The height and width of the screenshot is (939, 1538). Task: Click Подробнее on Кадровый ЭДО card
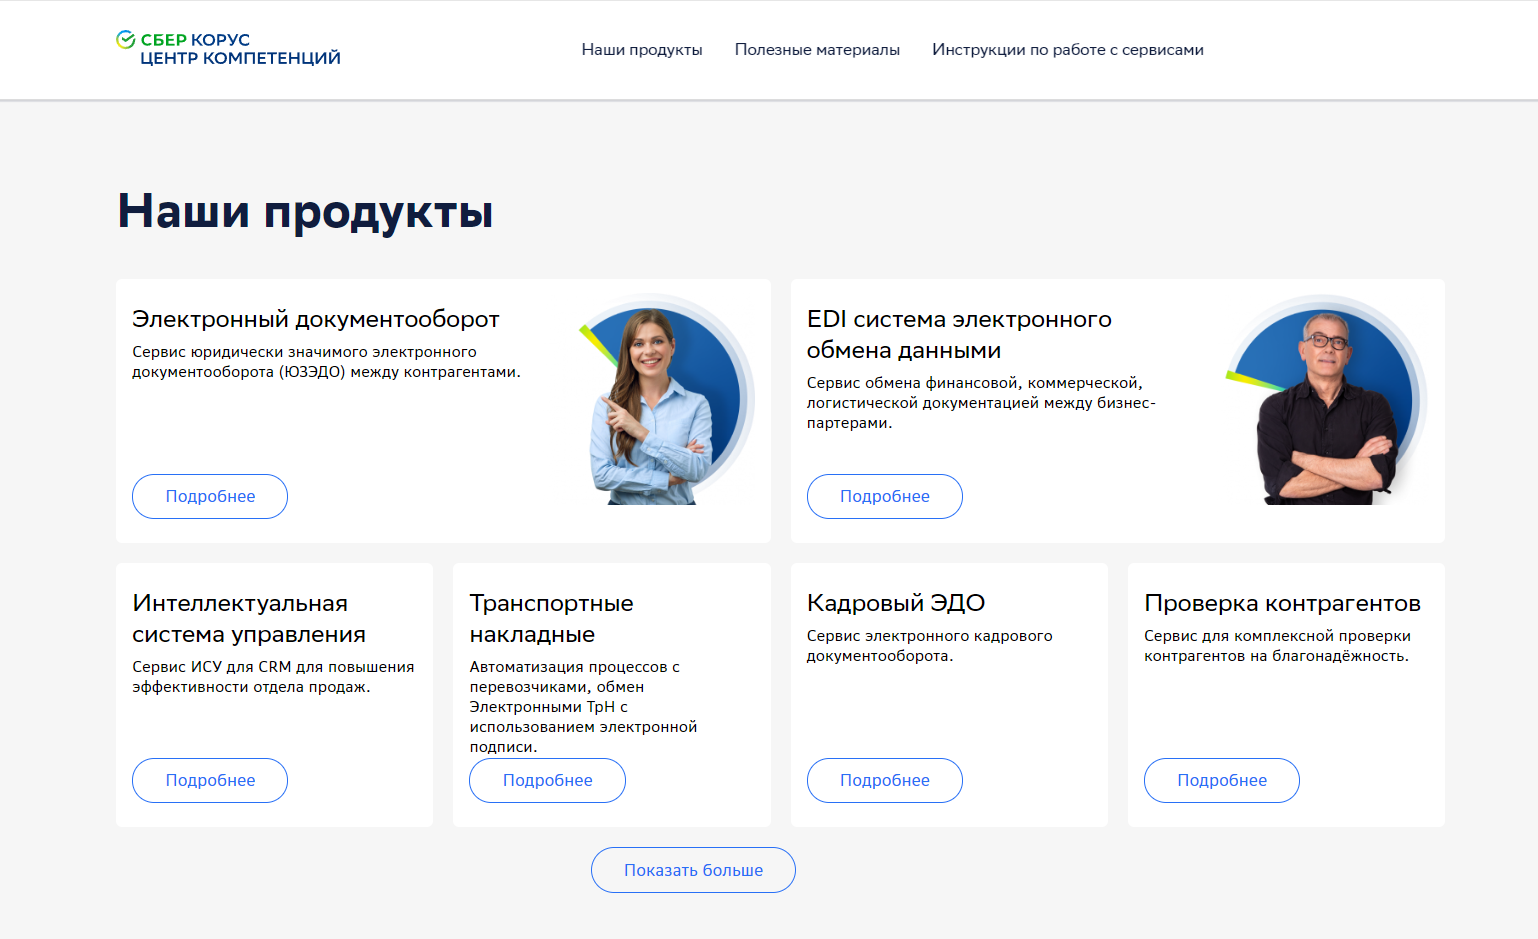coord(884,780)
